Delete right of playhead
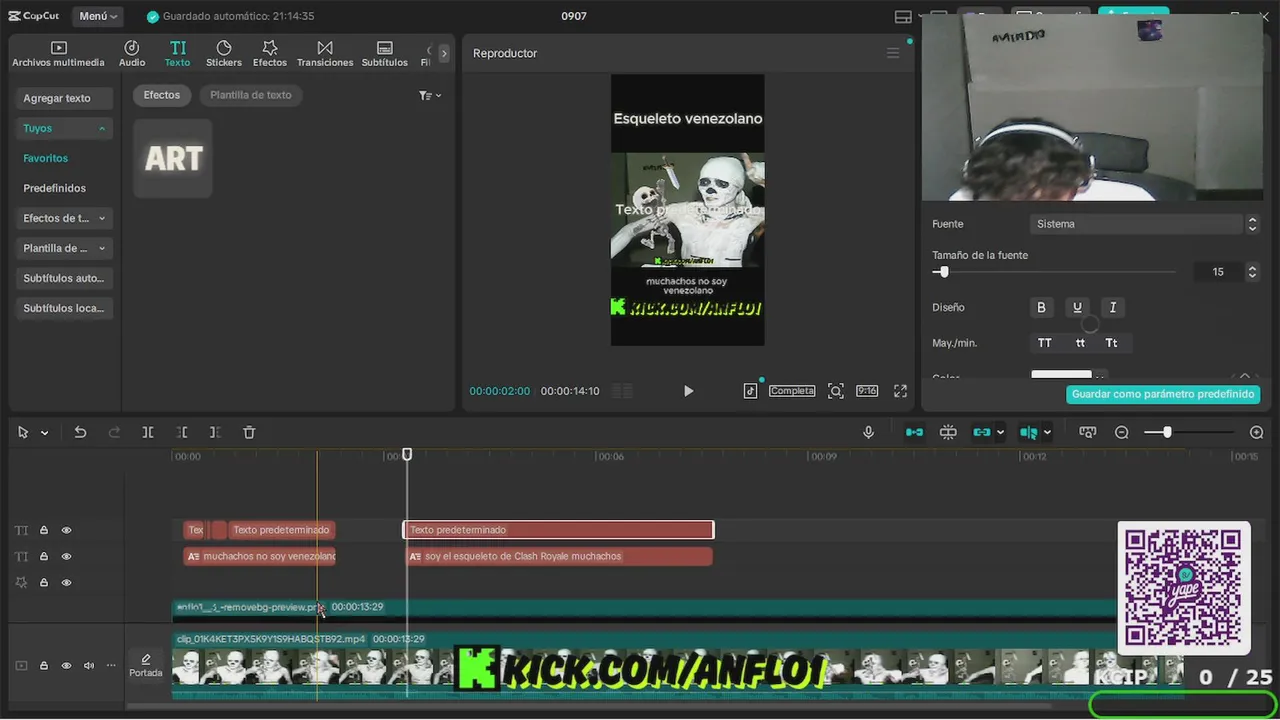Screen dimensions: 1280x720 click(215, 432)
